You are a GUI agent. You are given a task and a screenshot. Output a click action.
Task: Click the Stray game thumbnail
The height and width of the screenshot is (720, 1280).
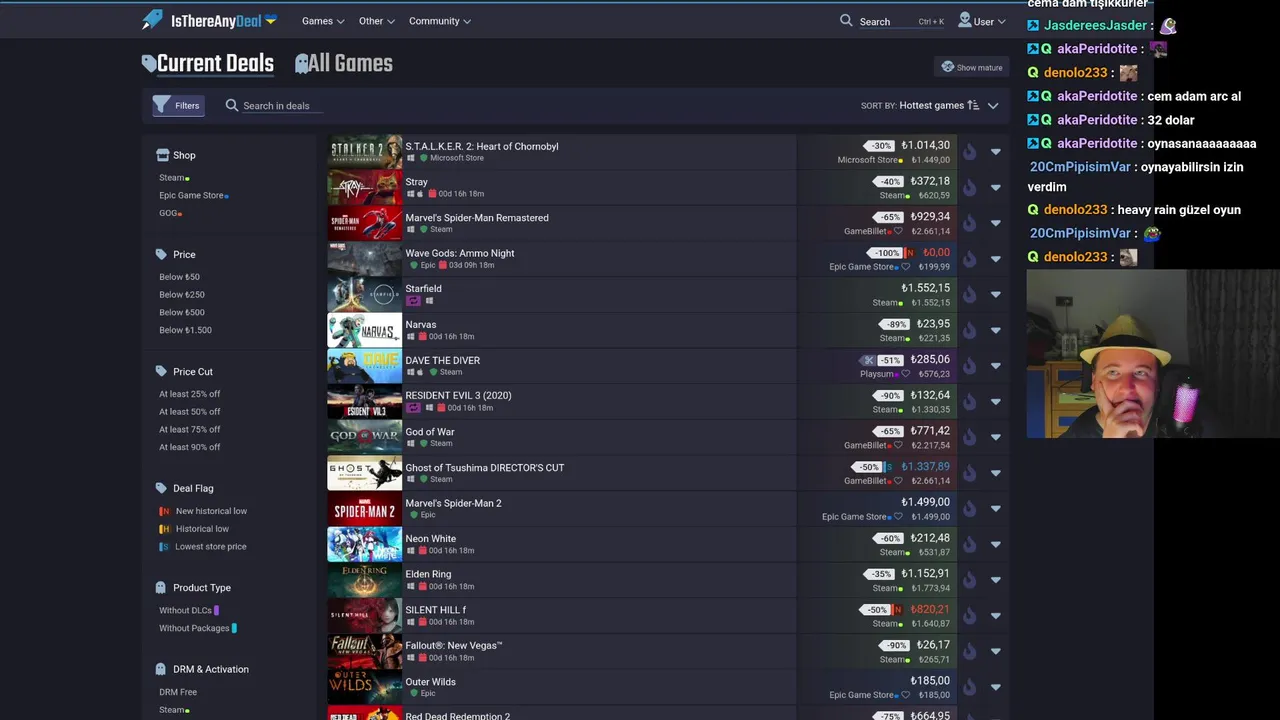pyautogui.click(x=365, y=187)
